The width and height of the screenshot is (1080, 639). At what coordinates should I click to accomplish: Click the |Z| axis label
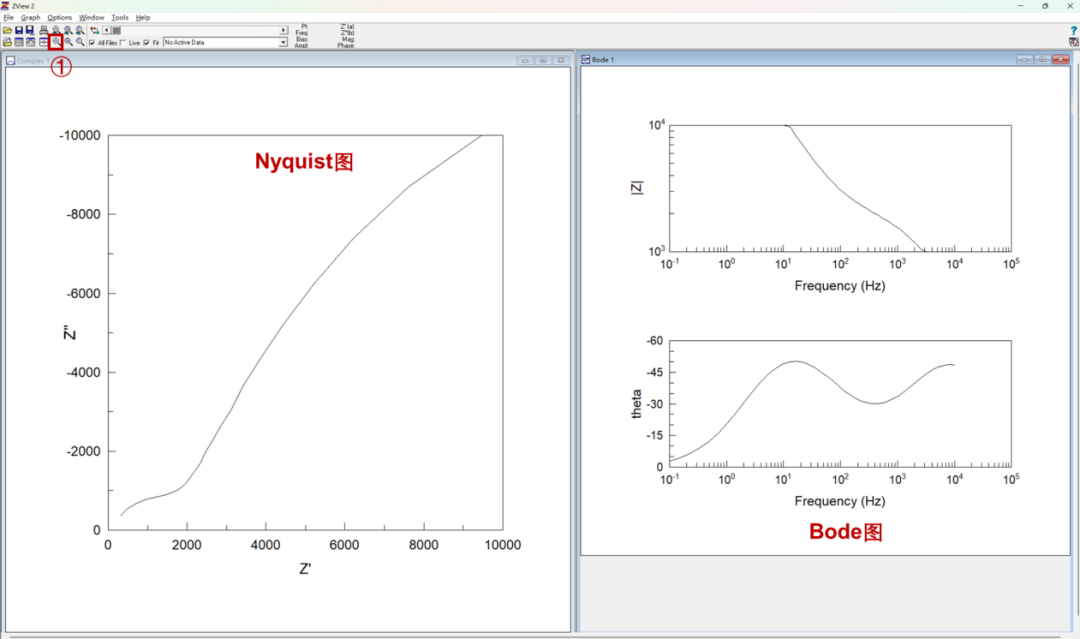click(636, 188)
